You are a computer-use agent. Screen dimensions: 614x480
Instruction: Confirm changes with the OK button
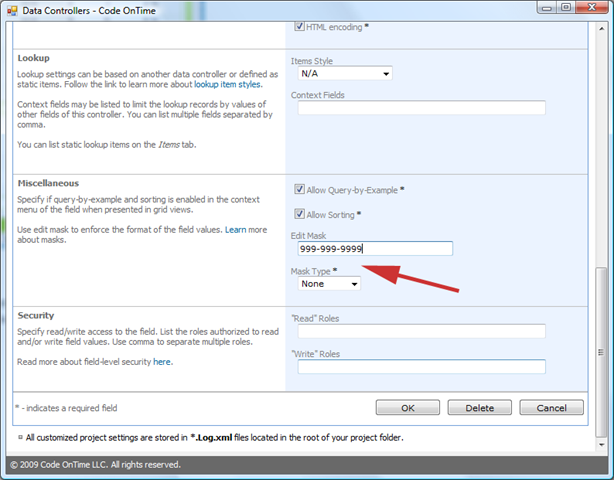[x=408, y=408]
